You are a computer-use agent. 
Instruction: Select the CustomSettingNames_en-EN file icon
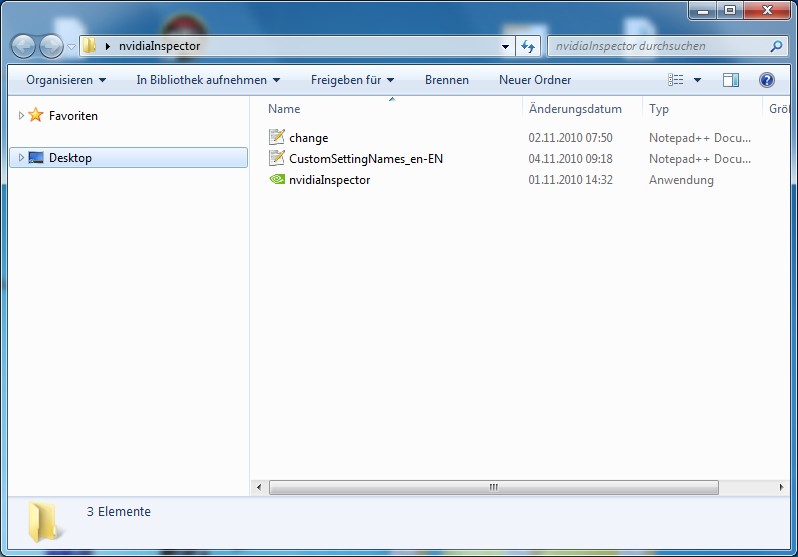coord(277,159)
